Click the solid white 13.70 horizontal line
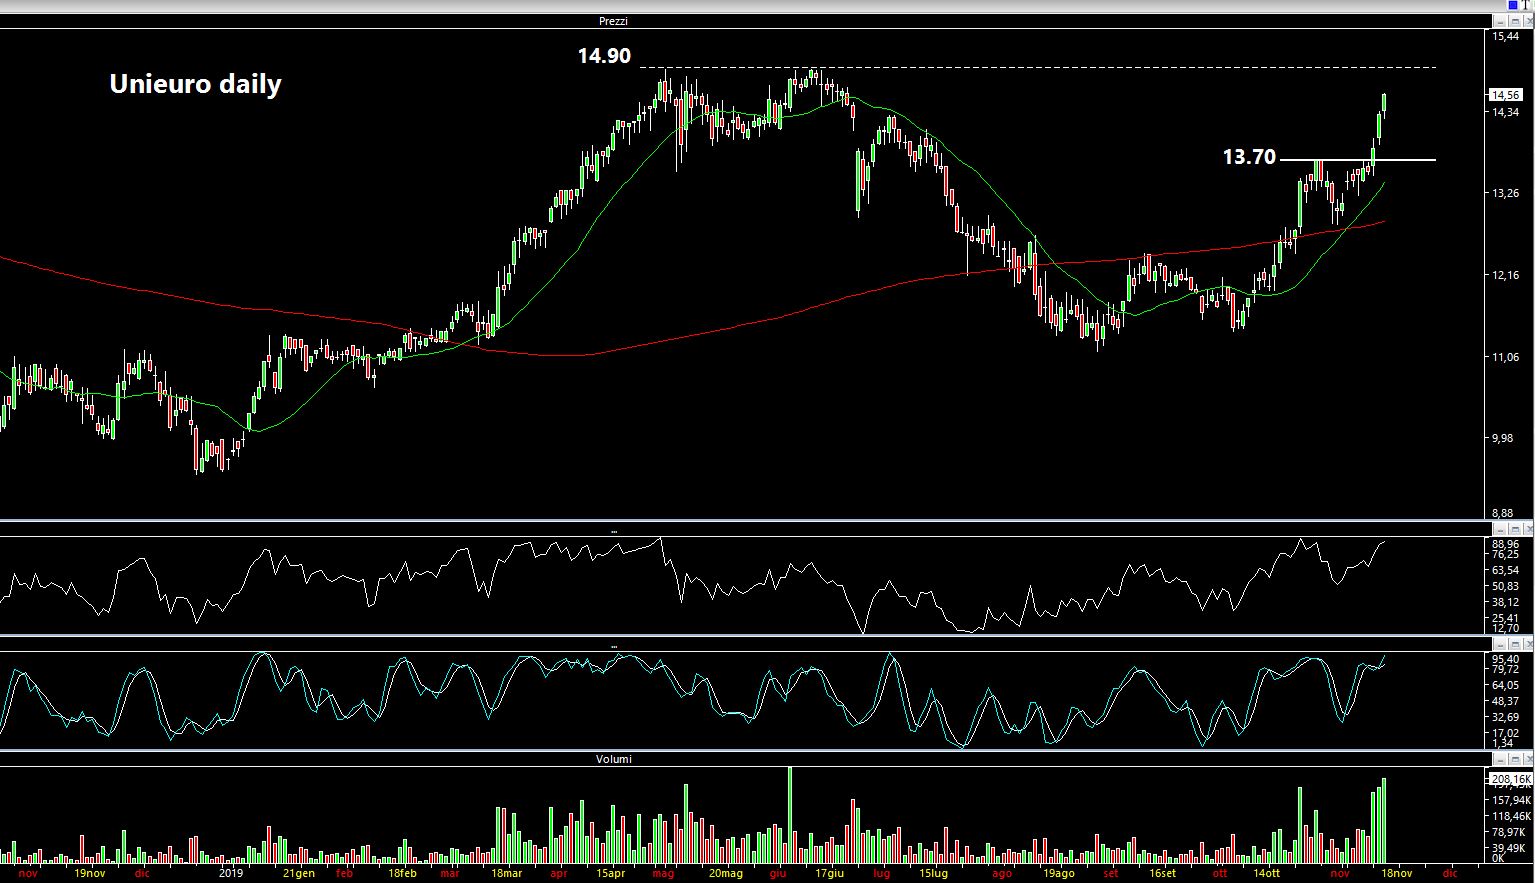The width and height of the screenshot is (1535, 883). [x=1358, y=160]
